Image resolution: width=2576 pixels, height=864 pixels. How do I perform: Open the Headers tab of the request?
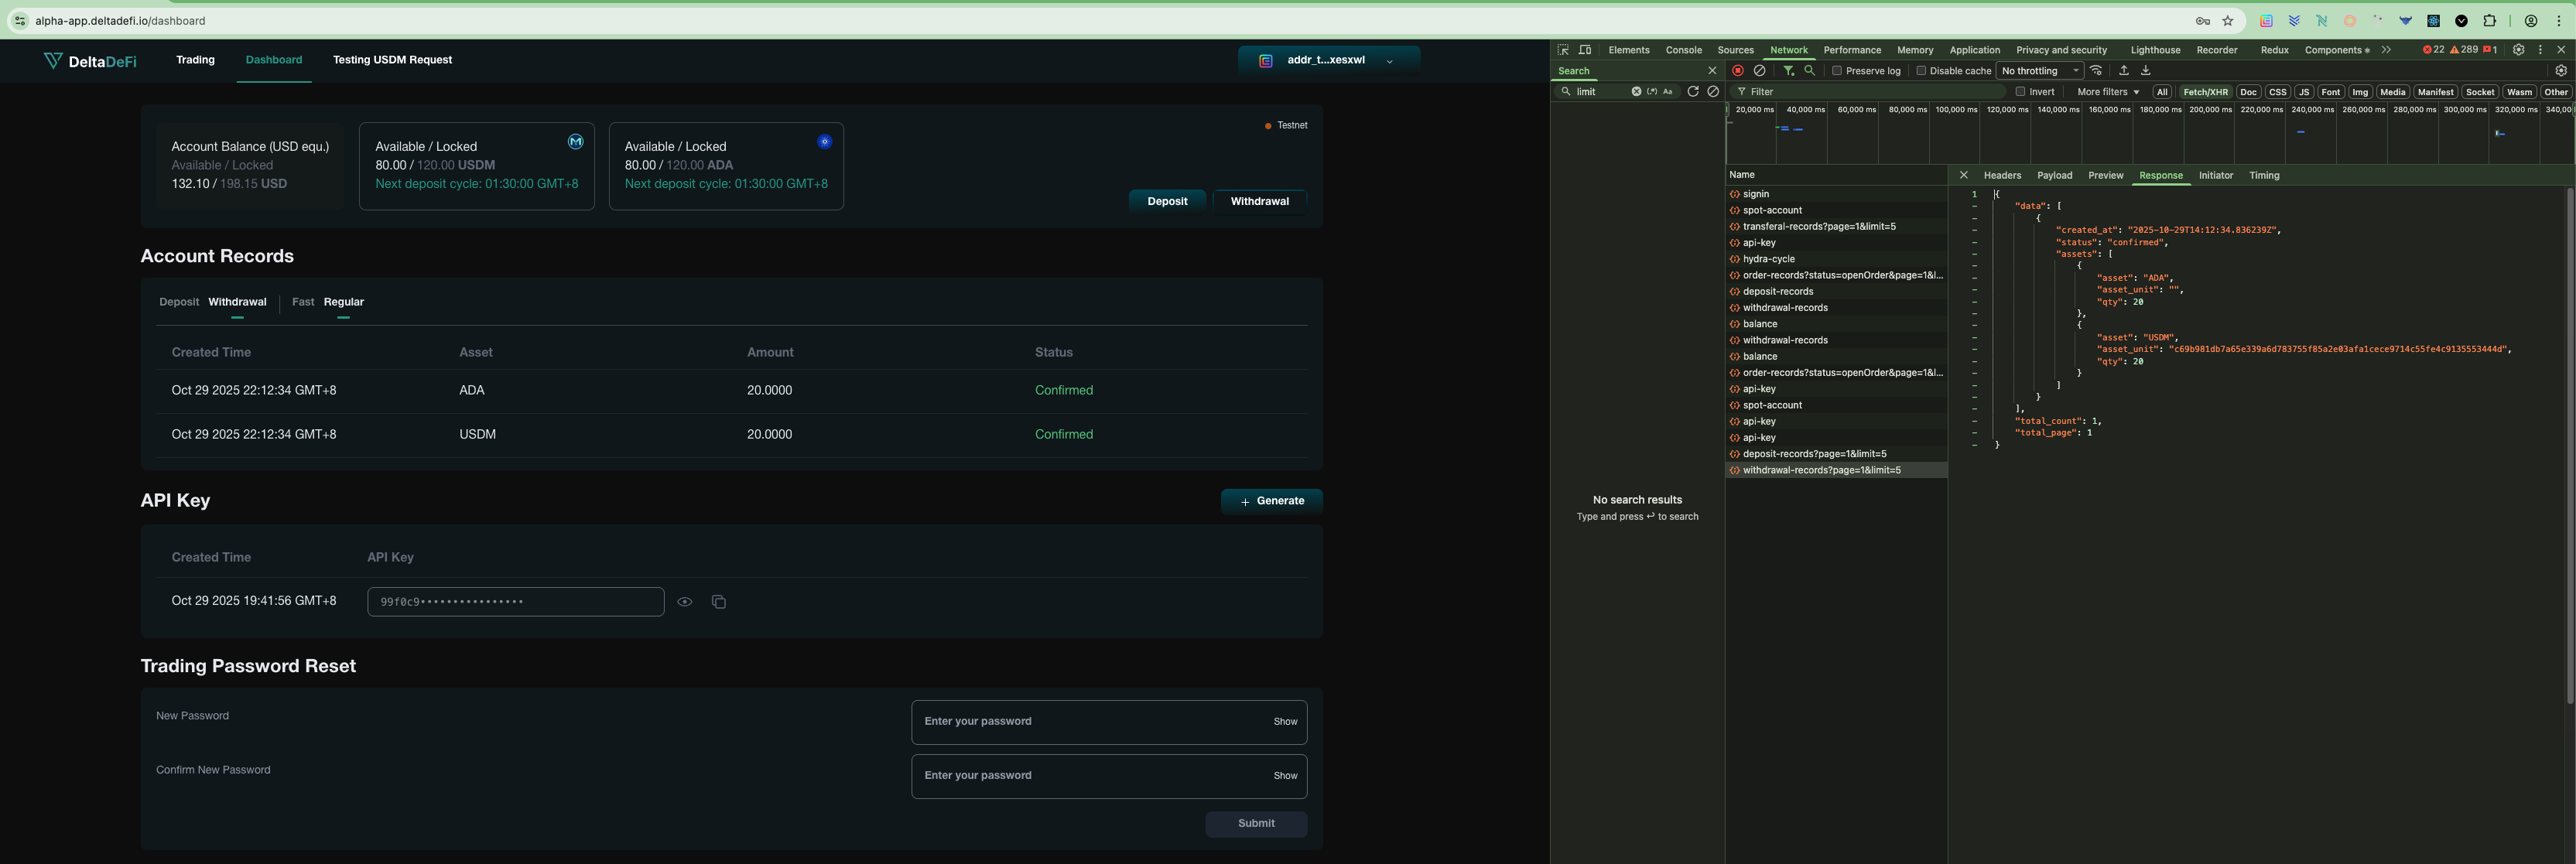(x=2002, y=175)
